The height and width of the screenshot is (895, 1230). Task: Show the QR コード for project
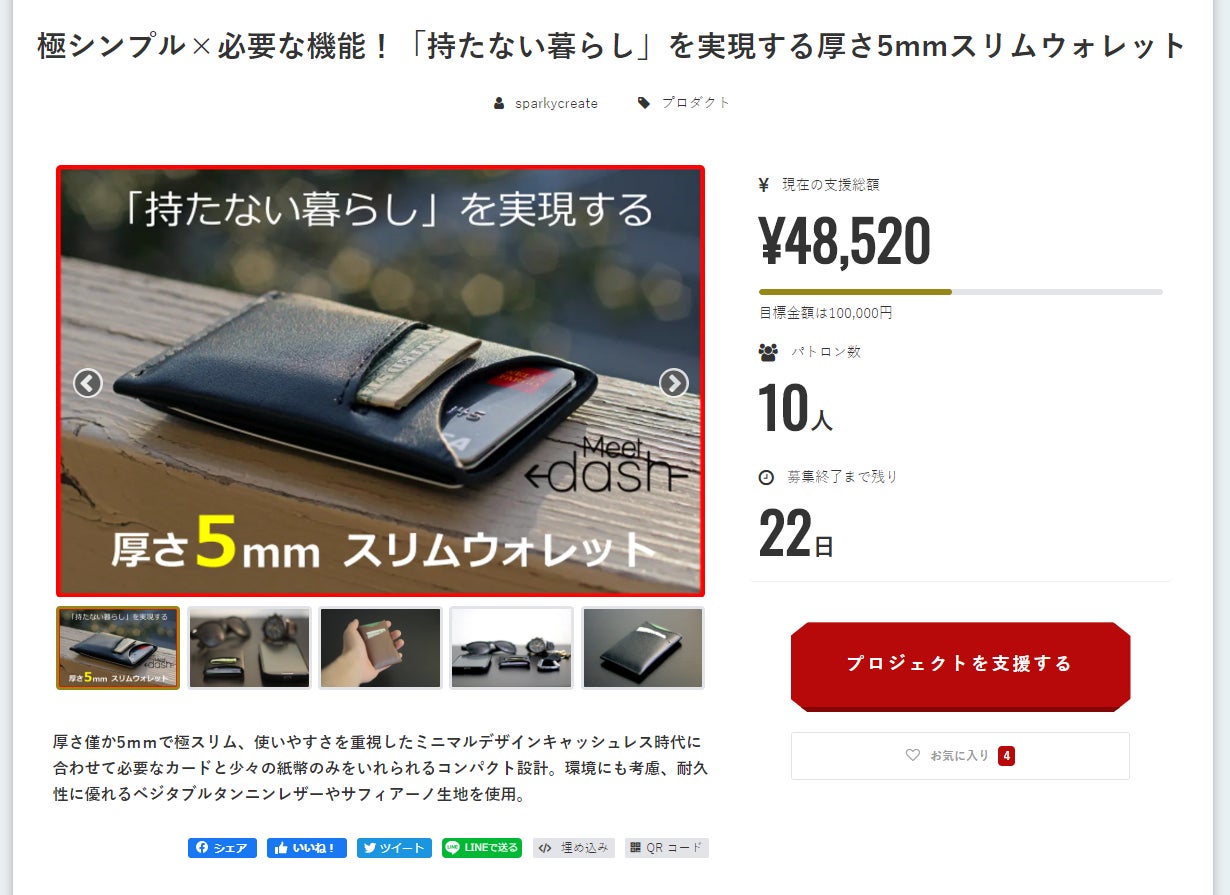point(667,848)
